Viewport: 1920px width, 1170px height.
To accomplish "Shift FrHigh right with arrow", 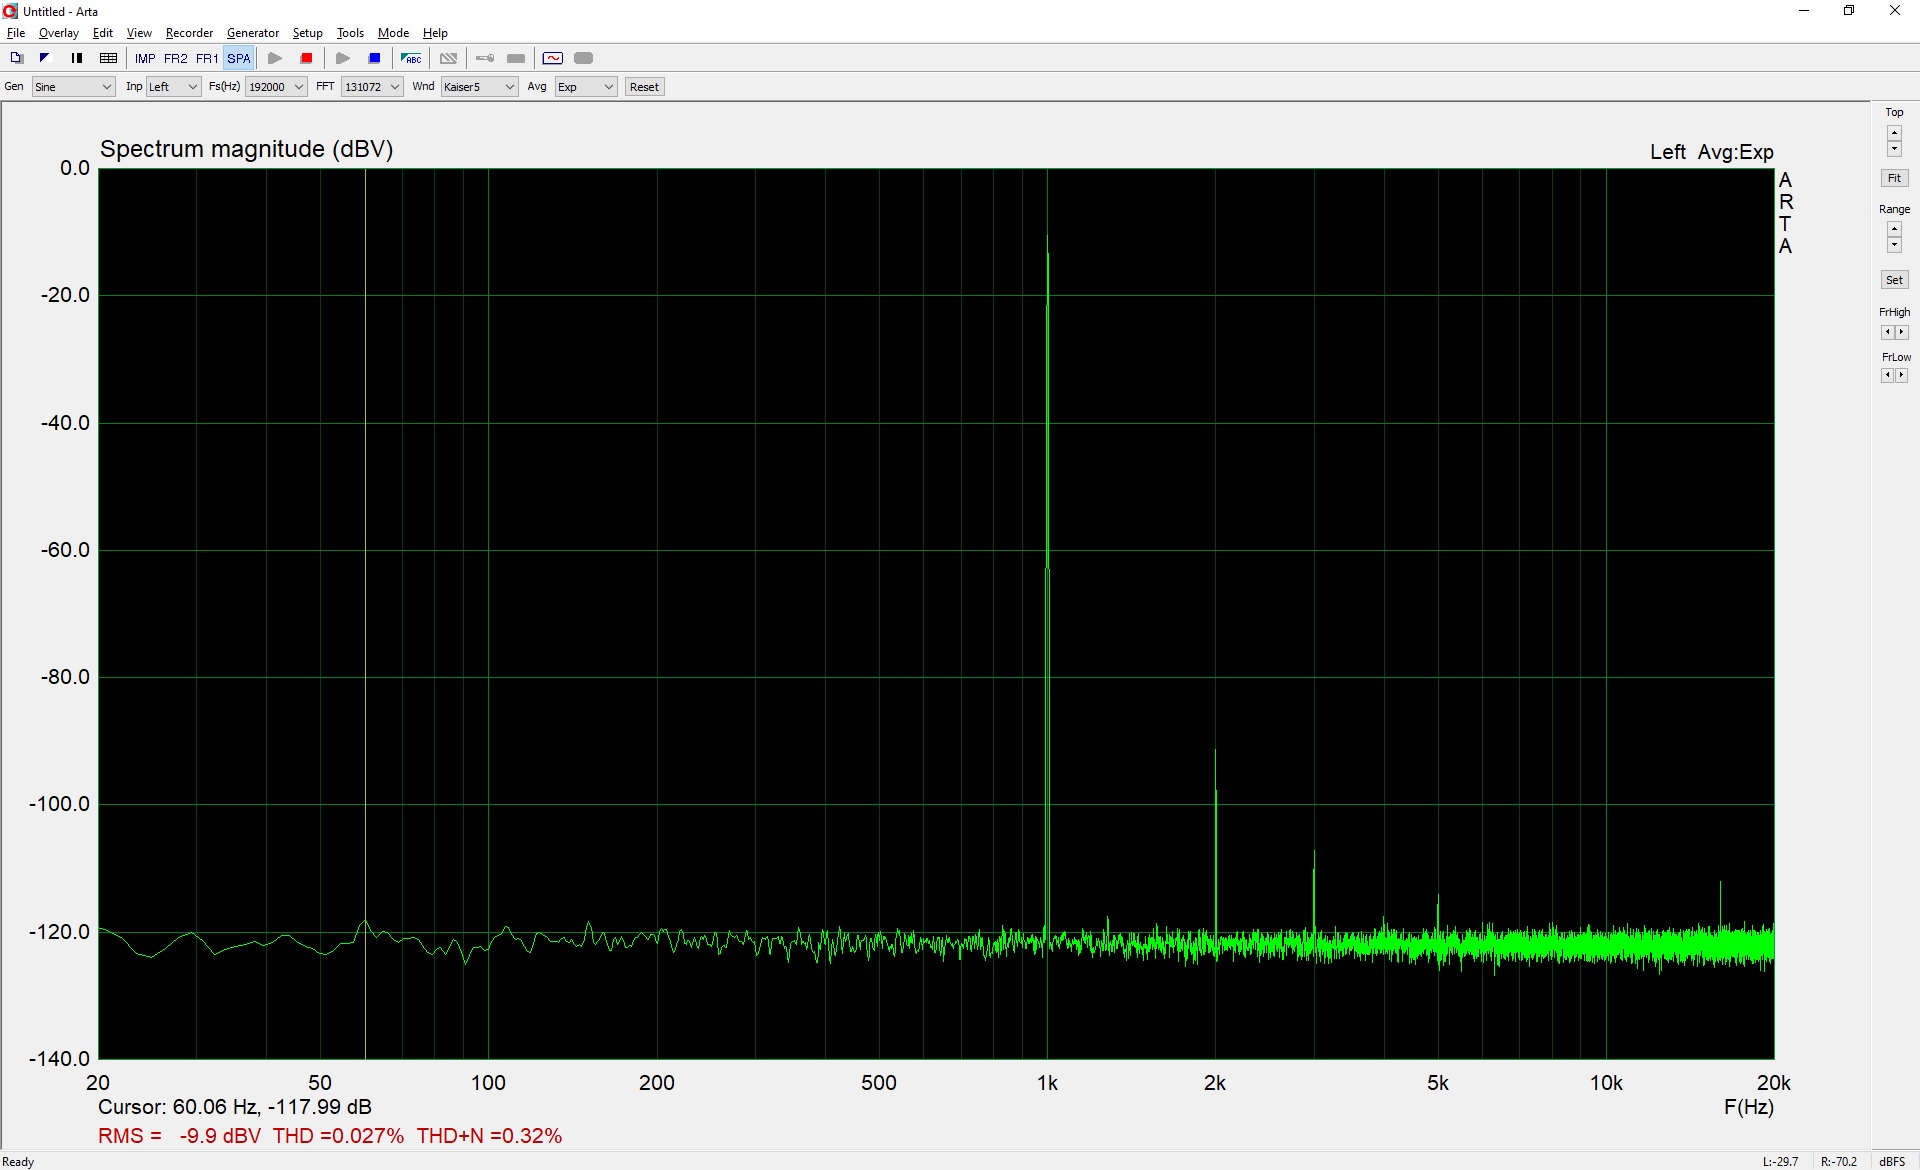I will coord(1902,332).
